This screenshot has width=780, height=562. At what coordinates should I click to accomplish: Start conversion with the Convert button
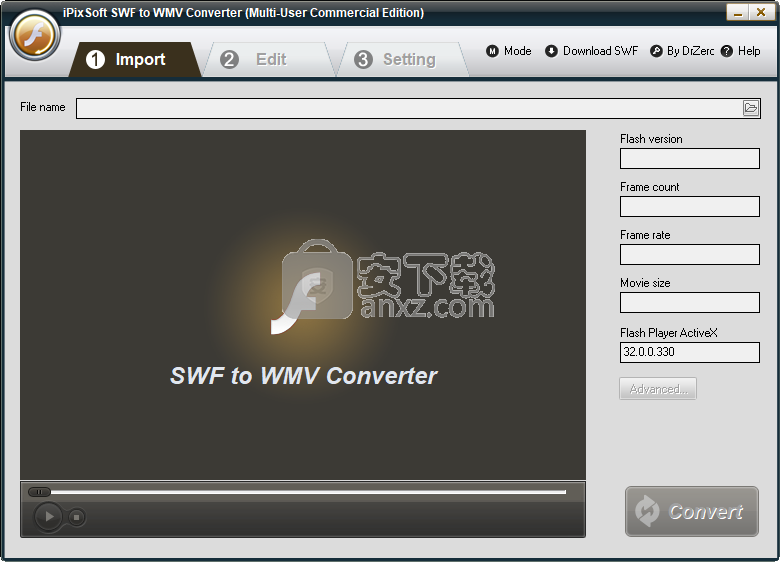pos(691,511)
